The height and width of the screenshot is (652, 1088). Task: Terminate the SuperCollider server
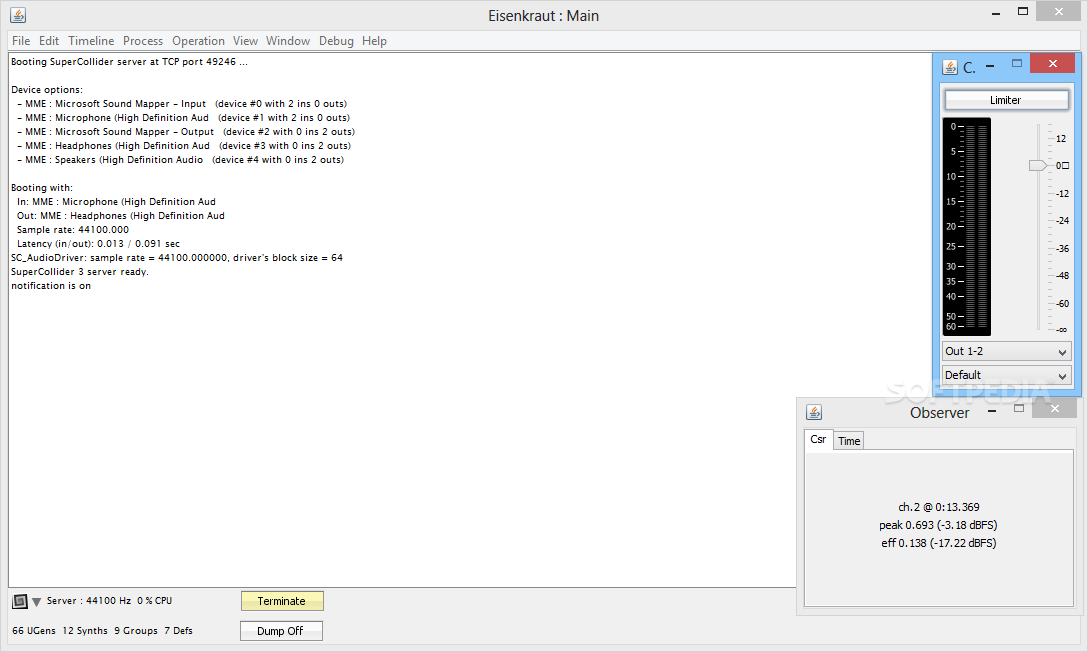282,601
